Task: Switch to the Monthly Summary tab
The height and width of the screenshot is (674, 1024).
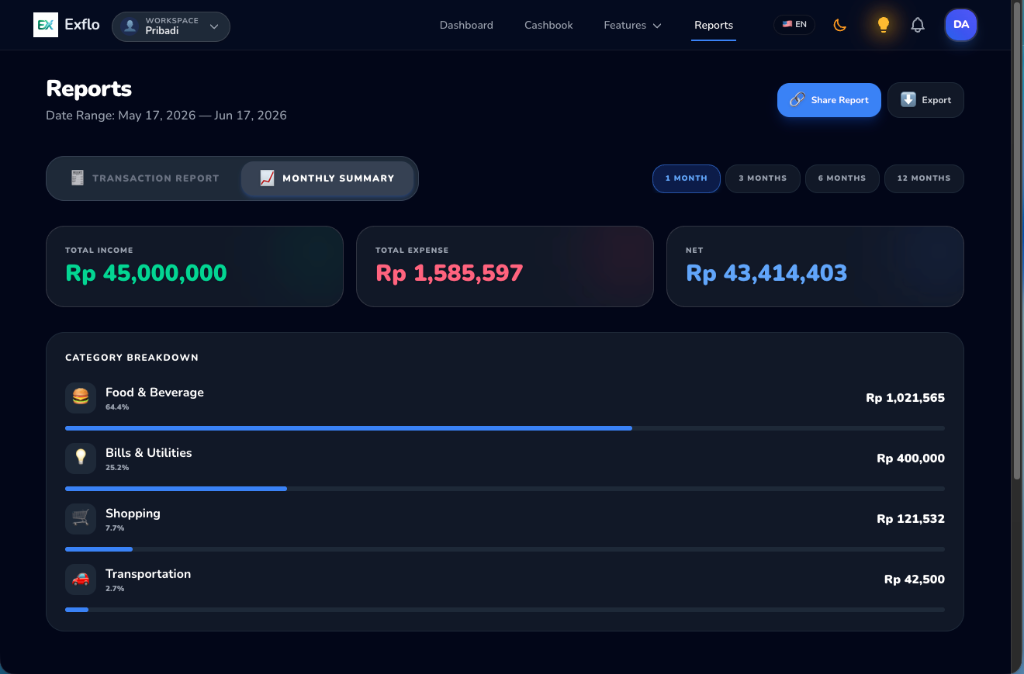Action: point(327,178)
